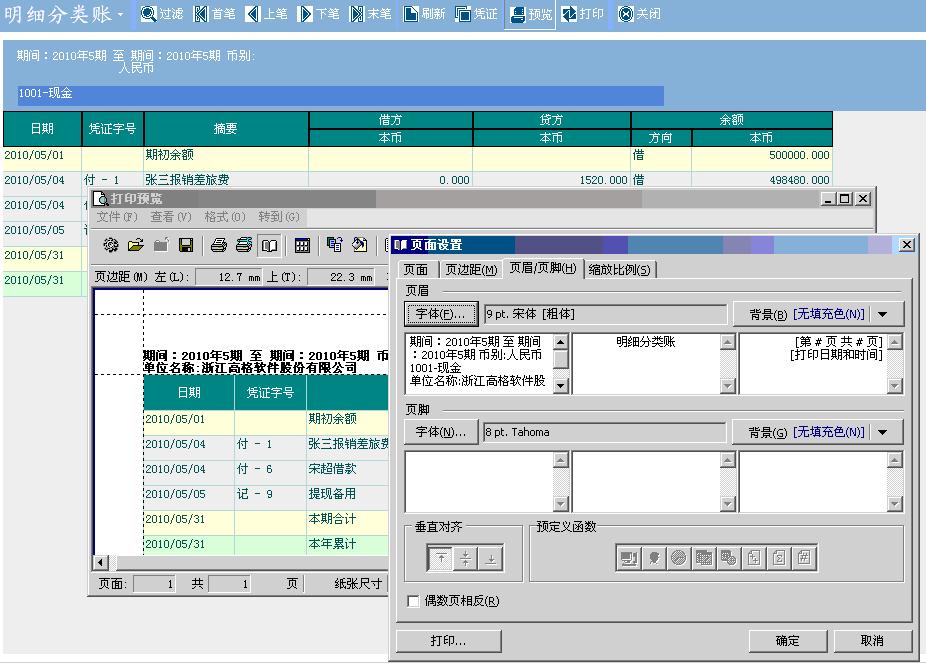Click the floppy disk save icon
This screenshot has height=664, width=926.
[x=186, y=245]
